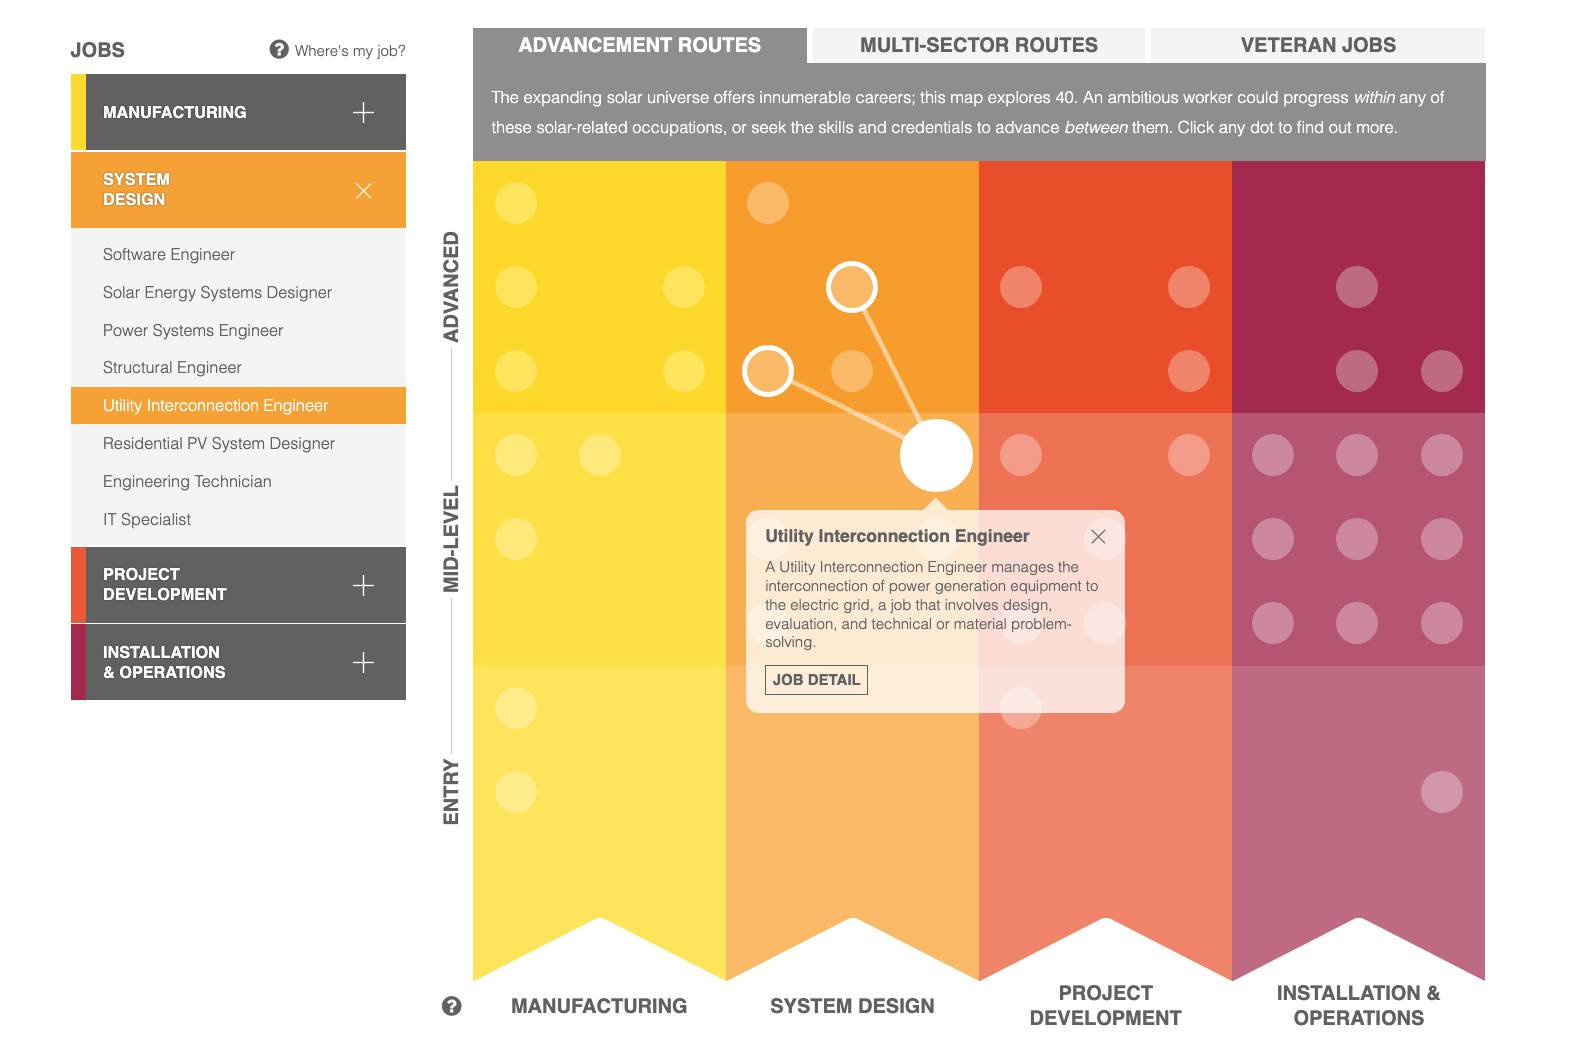Select IT Specialist from the System Design list

click(x=146, y=519)
